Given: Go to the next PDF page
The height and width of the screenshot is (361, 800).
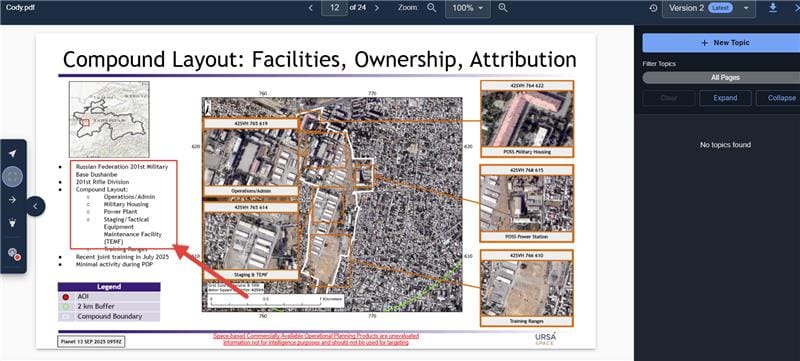Looking at the screenshot, I should (377, 8).
